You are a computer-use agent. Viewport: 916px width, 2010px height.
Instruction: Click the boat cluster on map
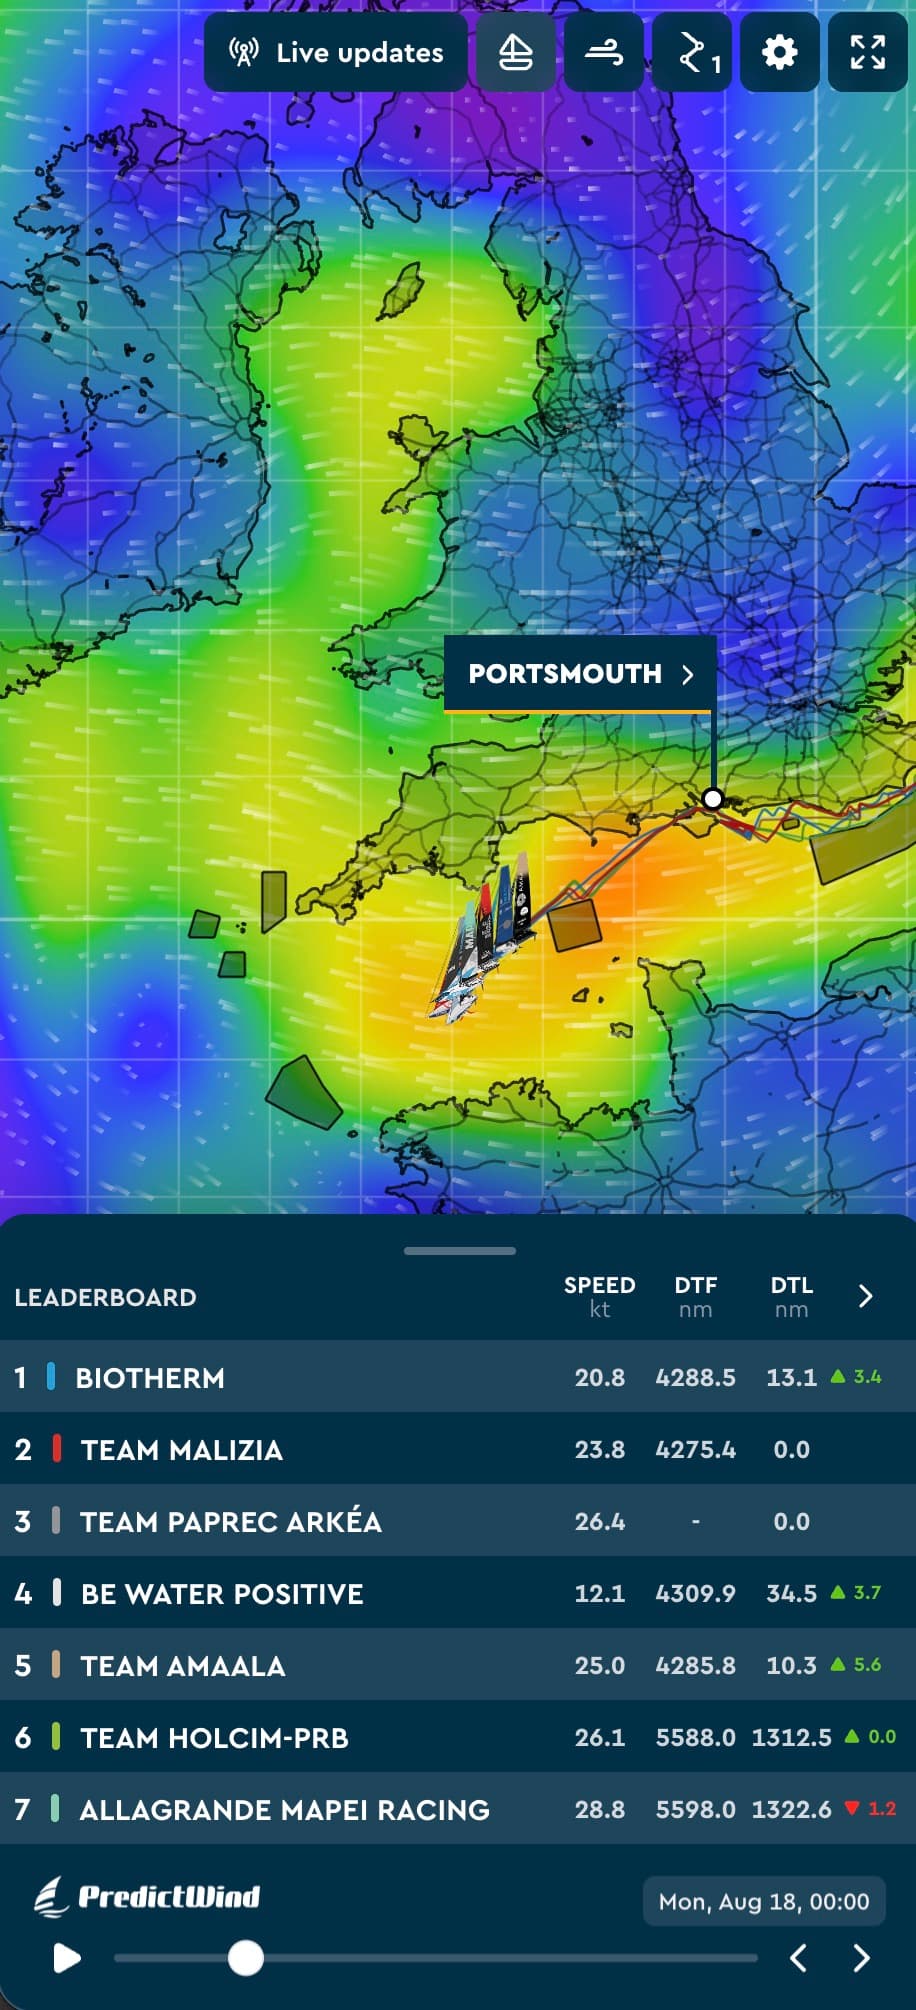(x=482, y=940)
